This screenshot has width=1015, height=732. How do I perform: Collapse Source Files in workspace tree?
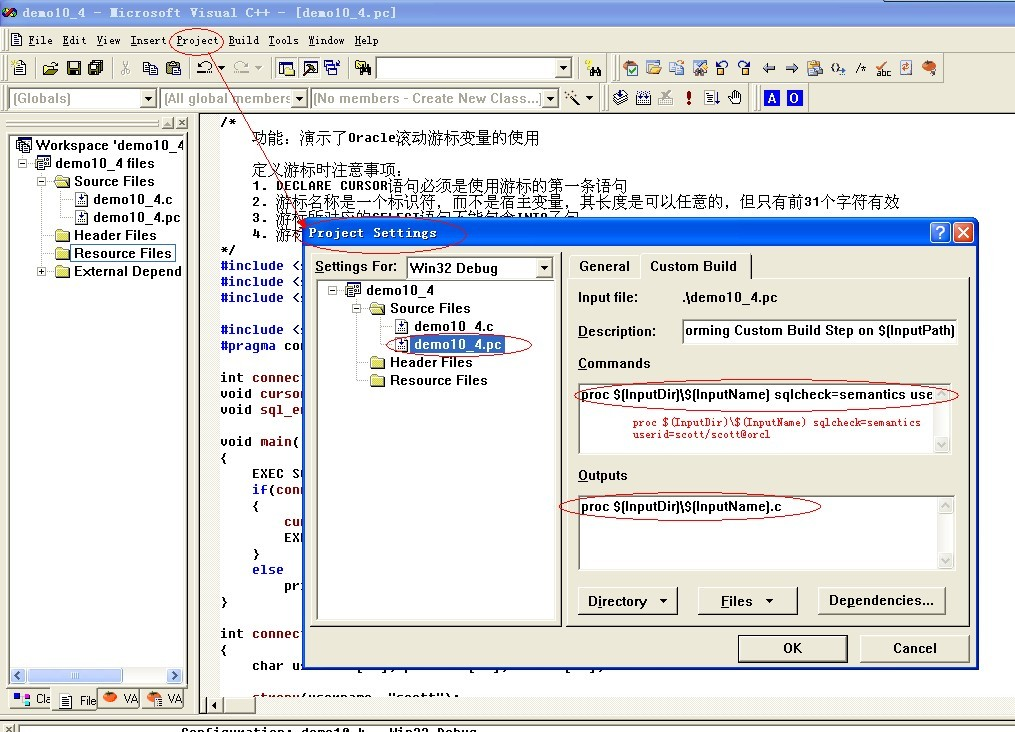(x=41, y=181)
